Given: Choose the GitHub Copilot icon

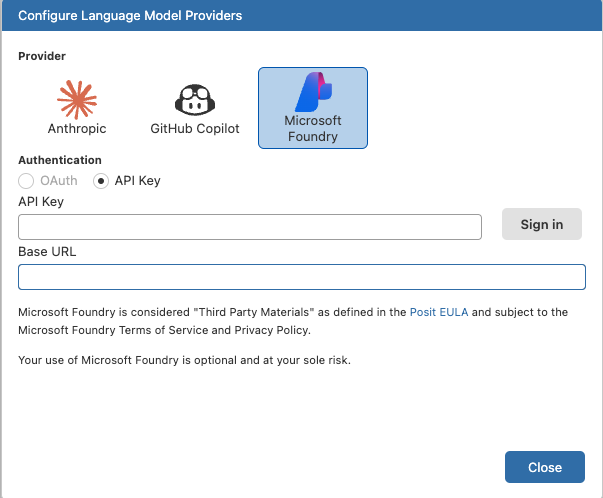Looking at the screenshot, I should (194, 99).
